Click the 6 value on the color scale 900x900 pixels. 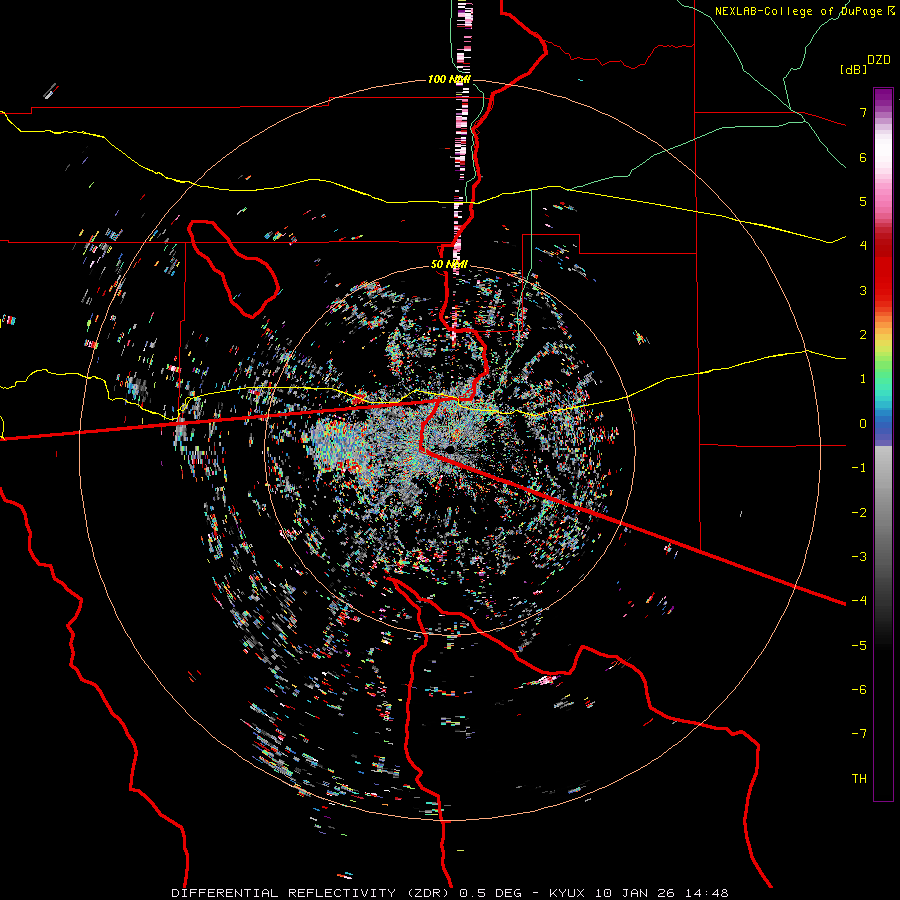(x=863, y=157)
